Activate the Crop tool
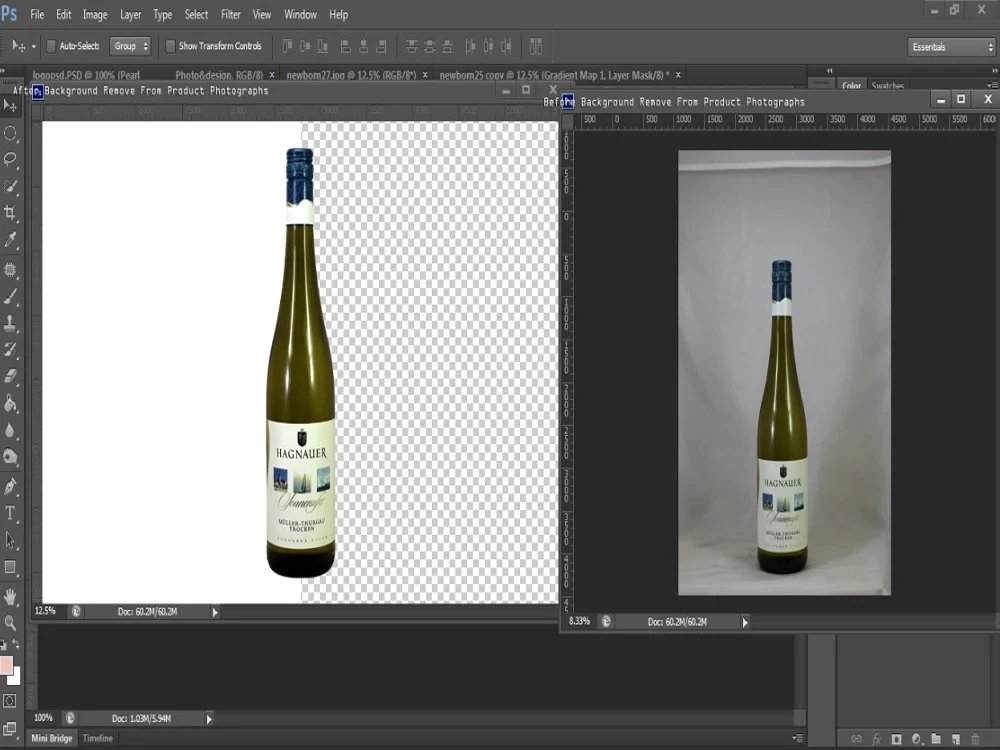 point(10,212)
